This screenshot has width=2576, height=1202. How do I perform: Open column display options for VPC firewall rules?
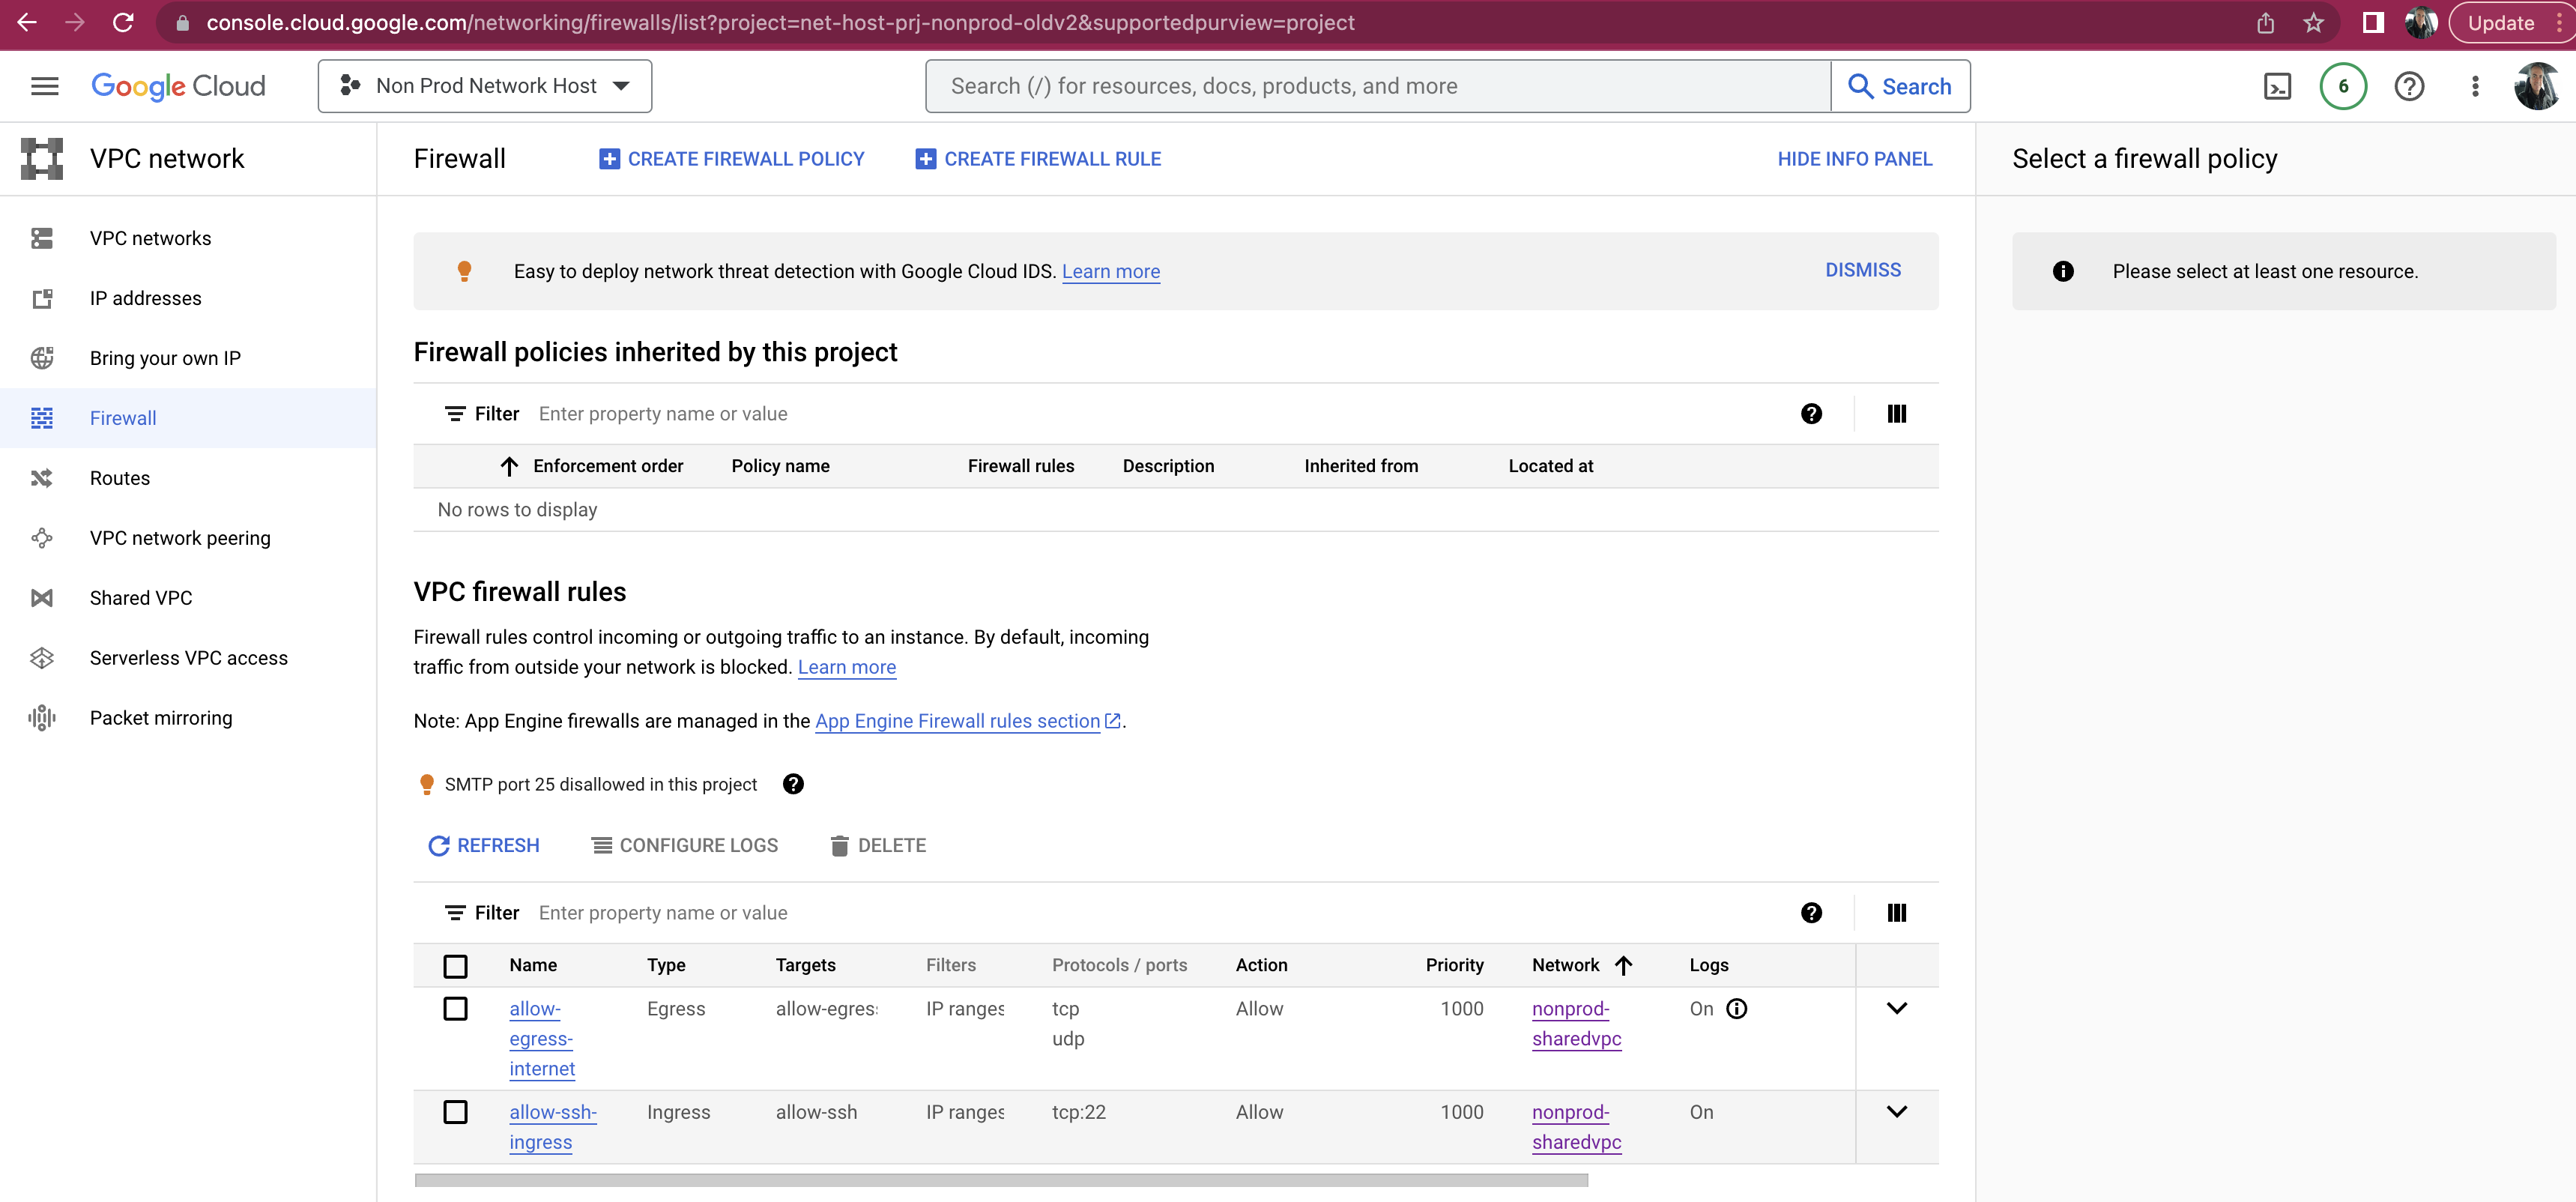tap(1896, 912)
